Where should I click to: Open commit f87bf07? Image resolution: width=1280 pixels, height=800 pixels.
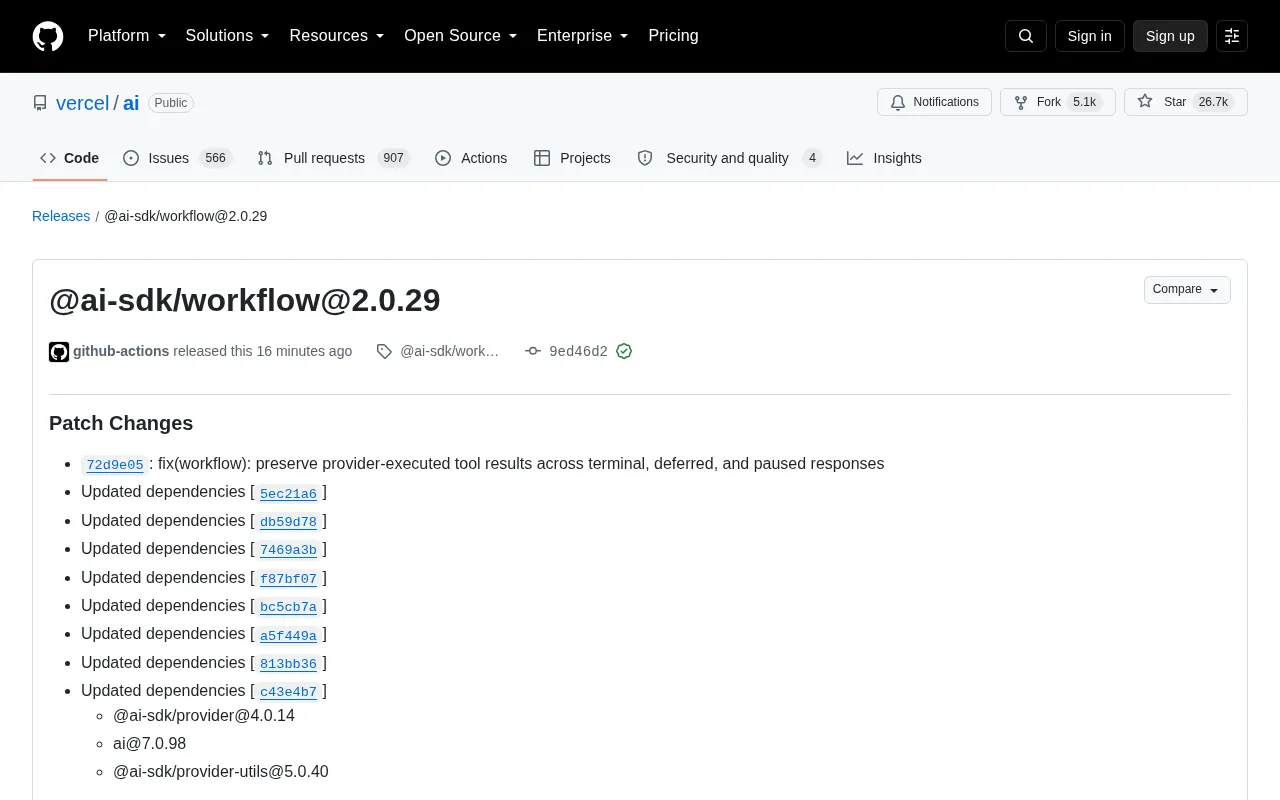(288, 578)
